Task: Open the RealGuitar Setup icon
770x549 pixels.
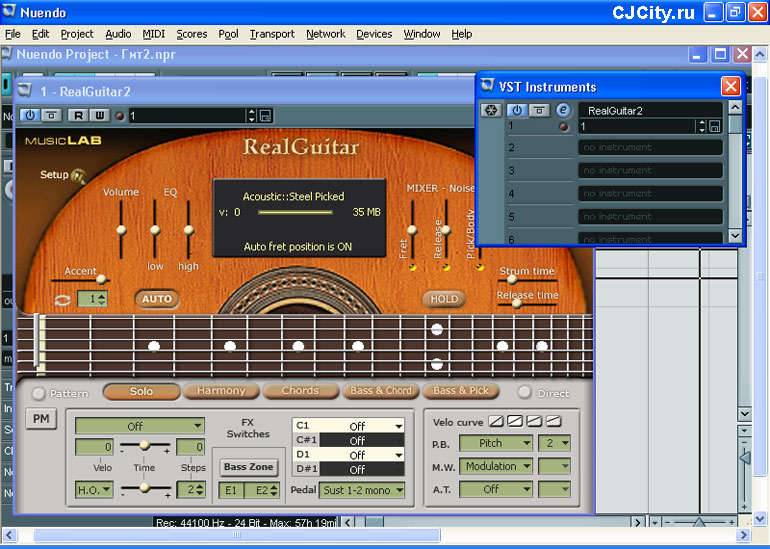Action: pyautogui.click(x=78, y=175)
